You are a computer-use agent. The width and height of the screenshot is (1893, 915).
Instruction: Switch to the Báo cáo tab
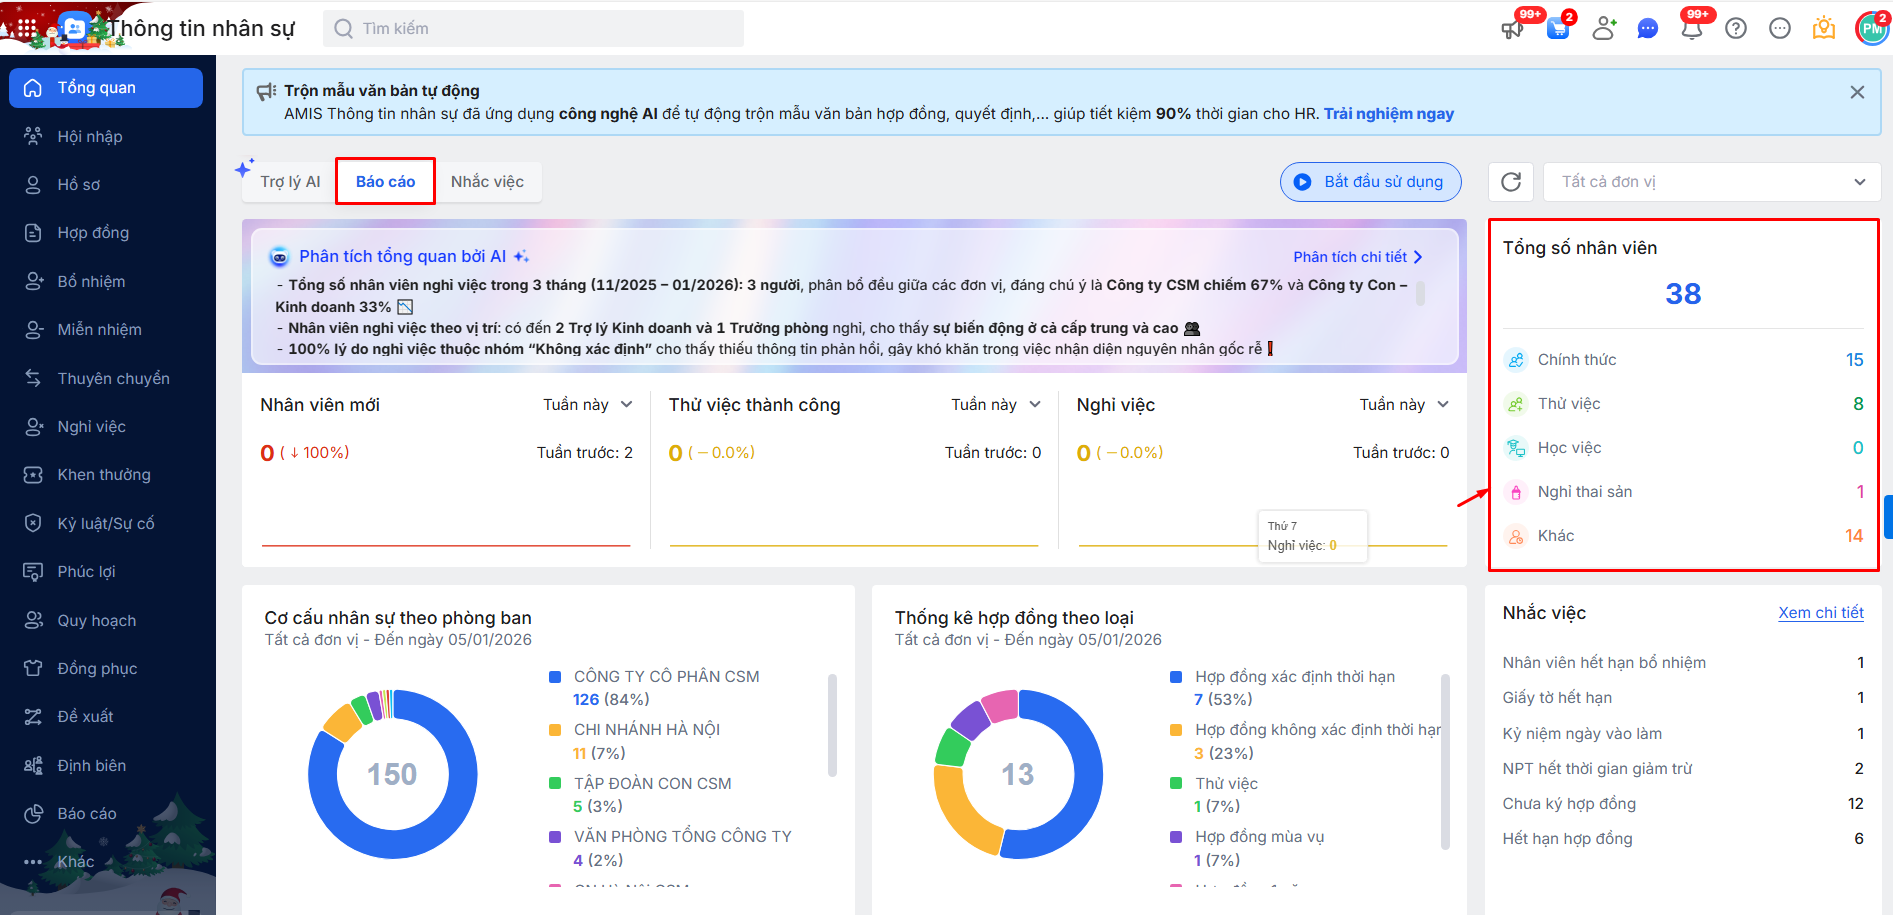[x=385, y=182]
